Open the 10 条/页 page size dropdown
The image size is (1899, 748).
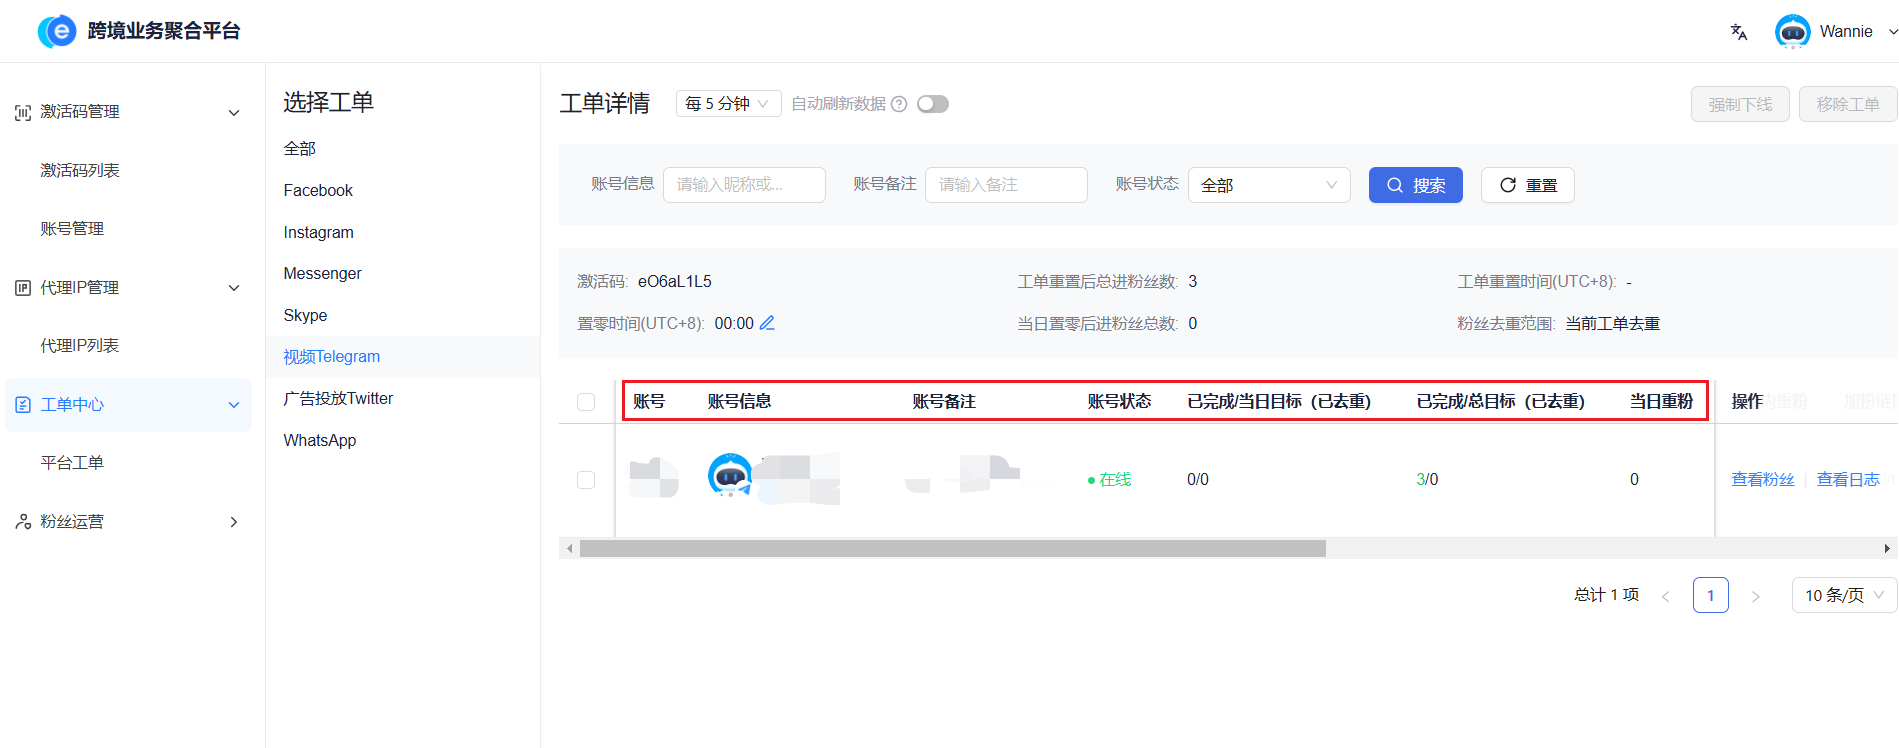point(1843,595)
